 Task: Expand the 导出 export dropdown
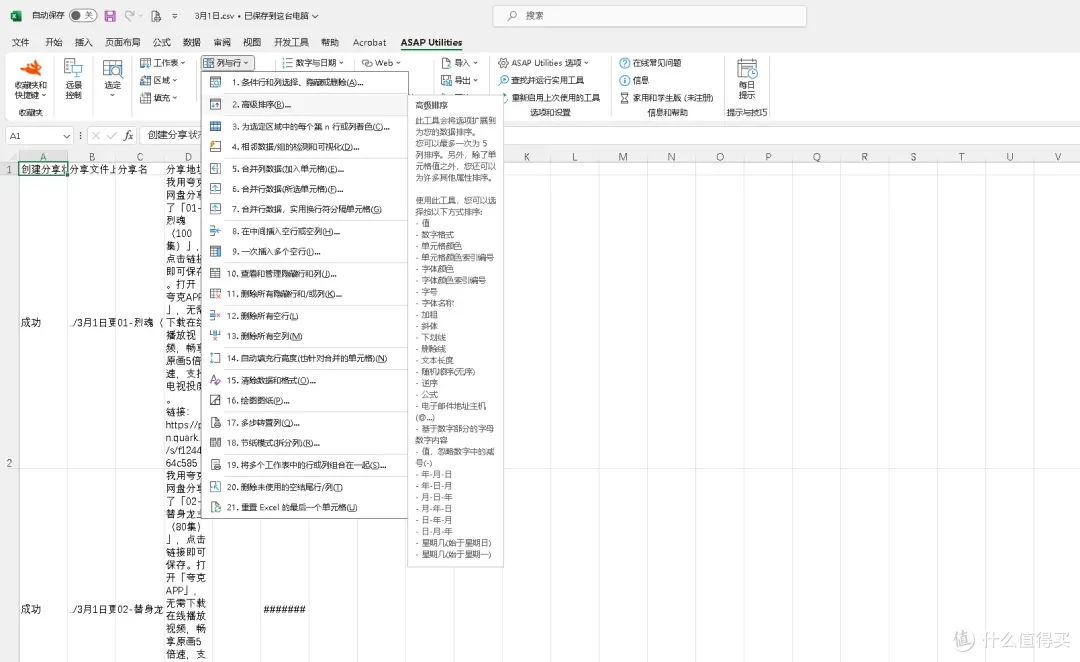(459, 80)
